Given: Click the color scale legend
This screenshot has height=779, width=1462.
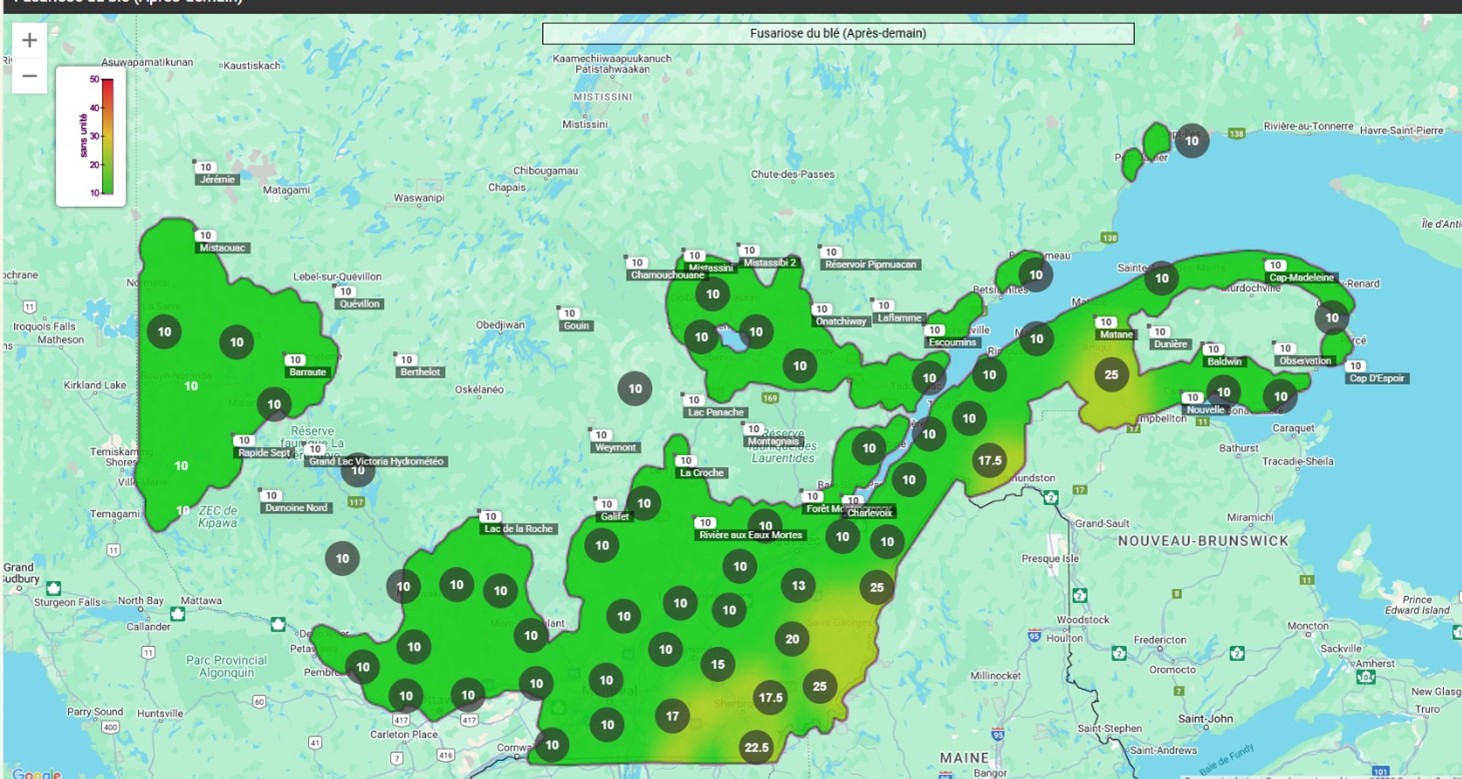Looking at the screenshot, I should 91,136.
